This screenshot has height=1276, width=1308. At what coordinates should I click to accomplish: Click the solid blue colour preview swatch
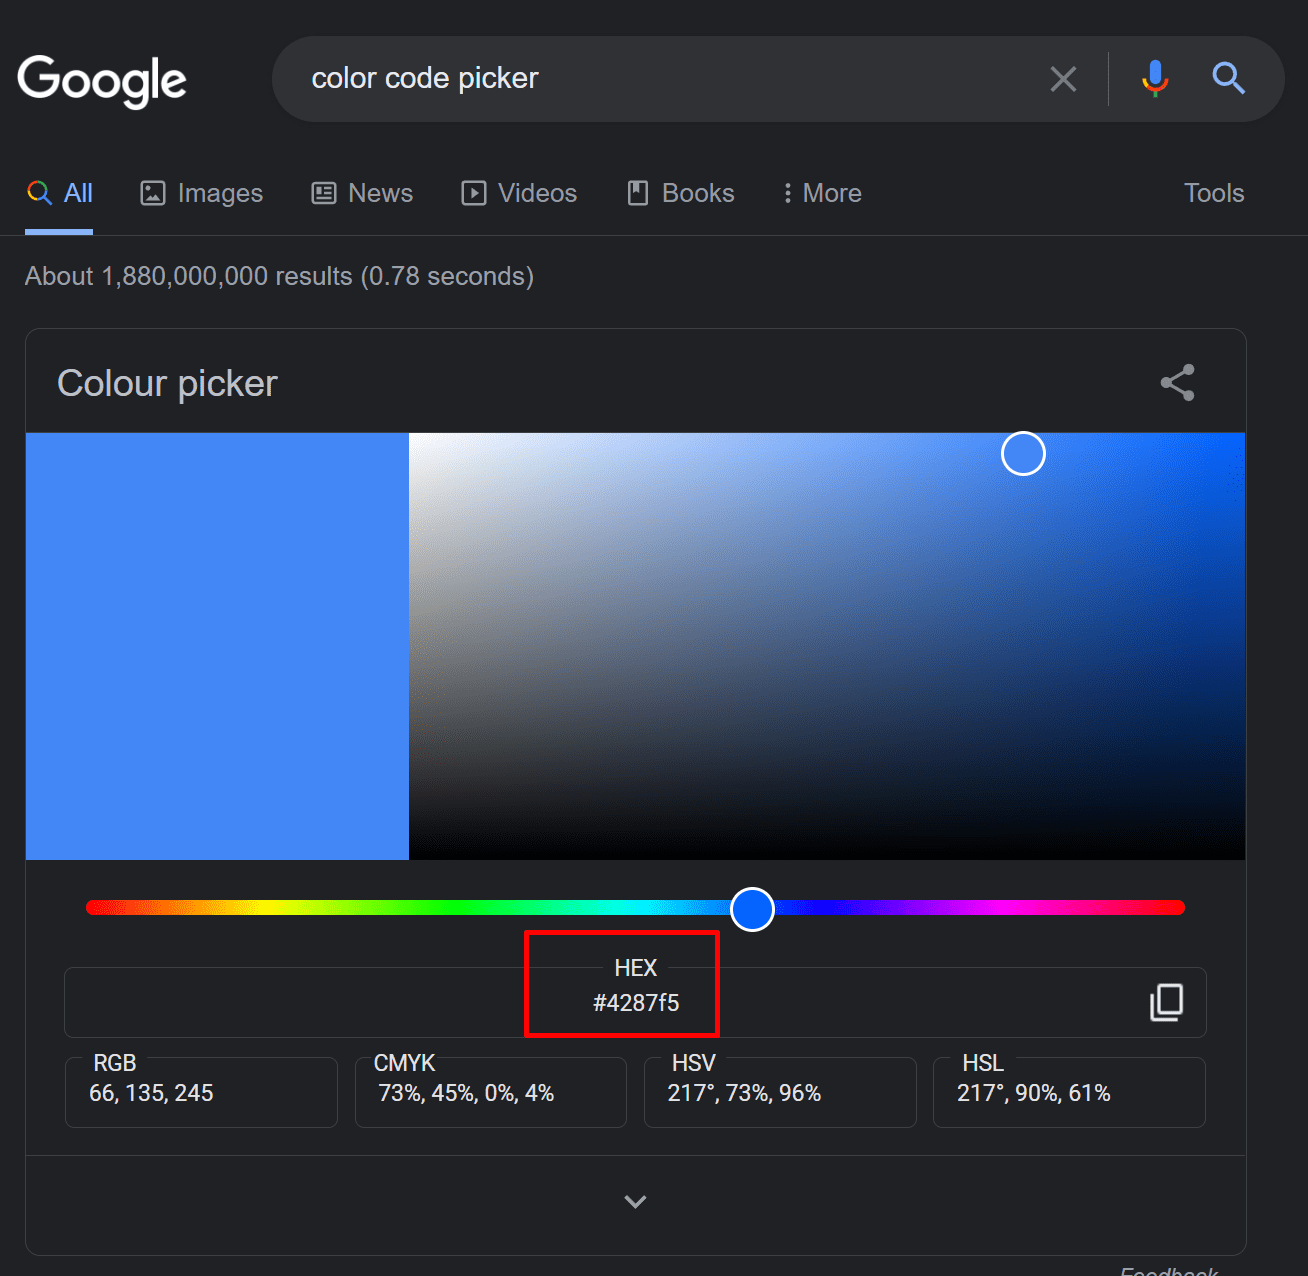click(x=217, y=646)
